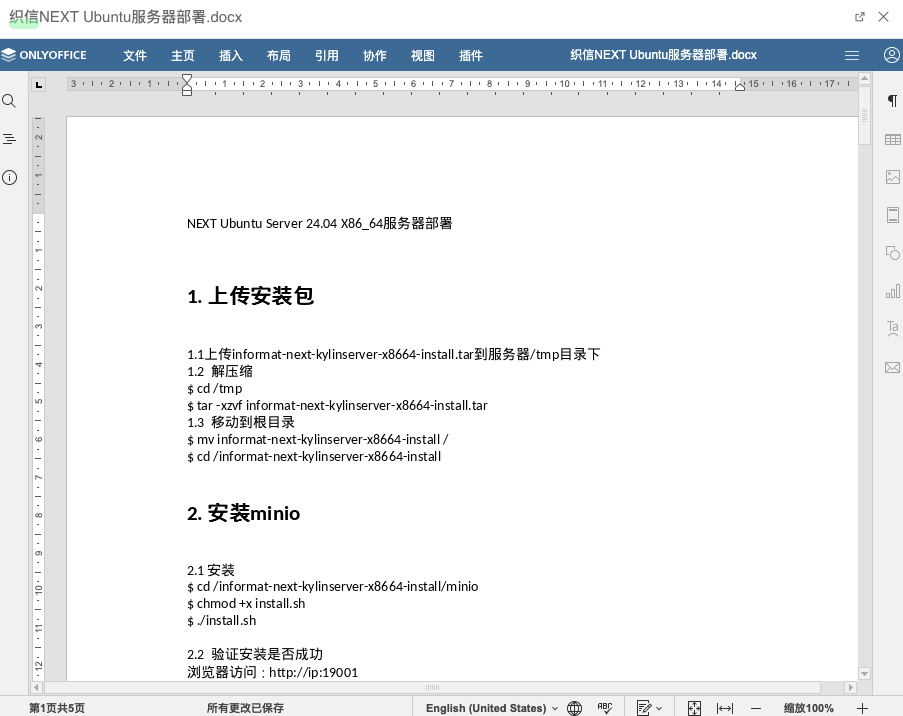903x716 pixels.
Task: Switch to the 插入 ribbon tab
Action: (230, 55)
